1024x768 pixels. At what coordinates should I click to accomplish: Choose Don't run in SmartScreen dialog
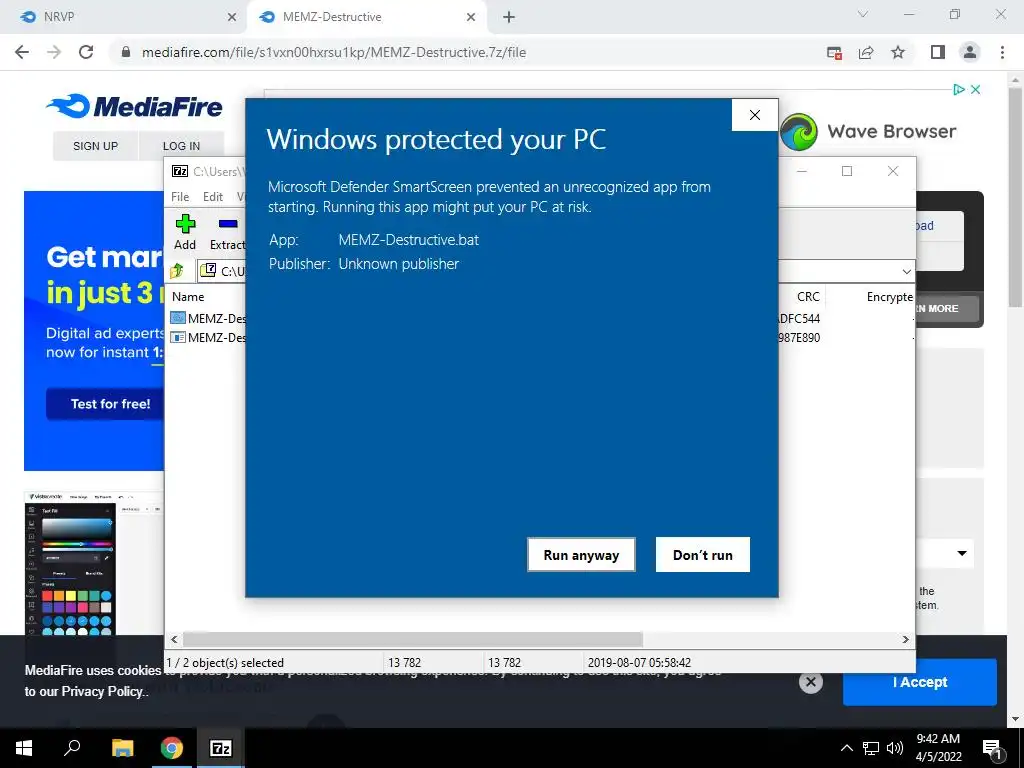(703, 554)
